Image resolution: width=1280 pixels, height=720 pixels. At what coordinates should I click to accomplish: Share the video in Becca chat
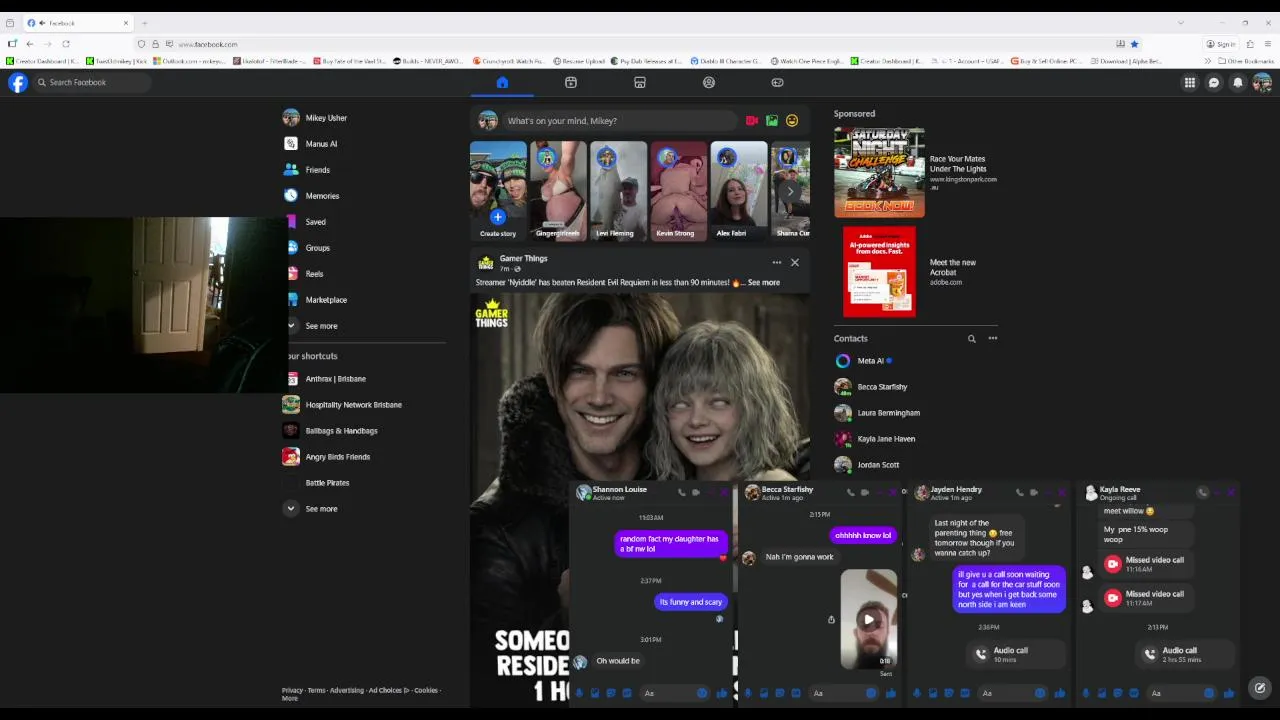pyautogui.click(x=831, y=620)
